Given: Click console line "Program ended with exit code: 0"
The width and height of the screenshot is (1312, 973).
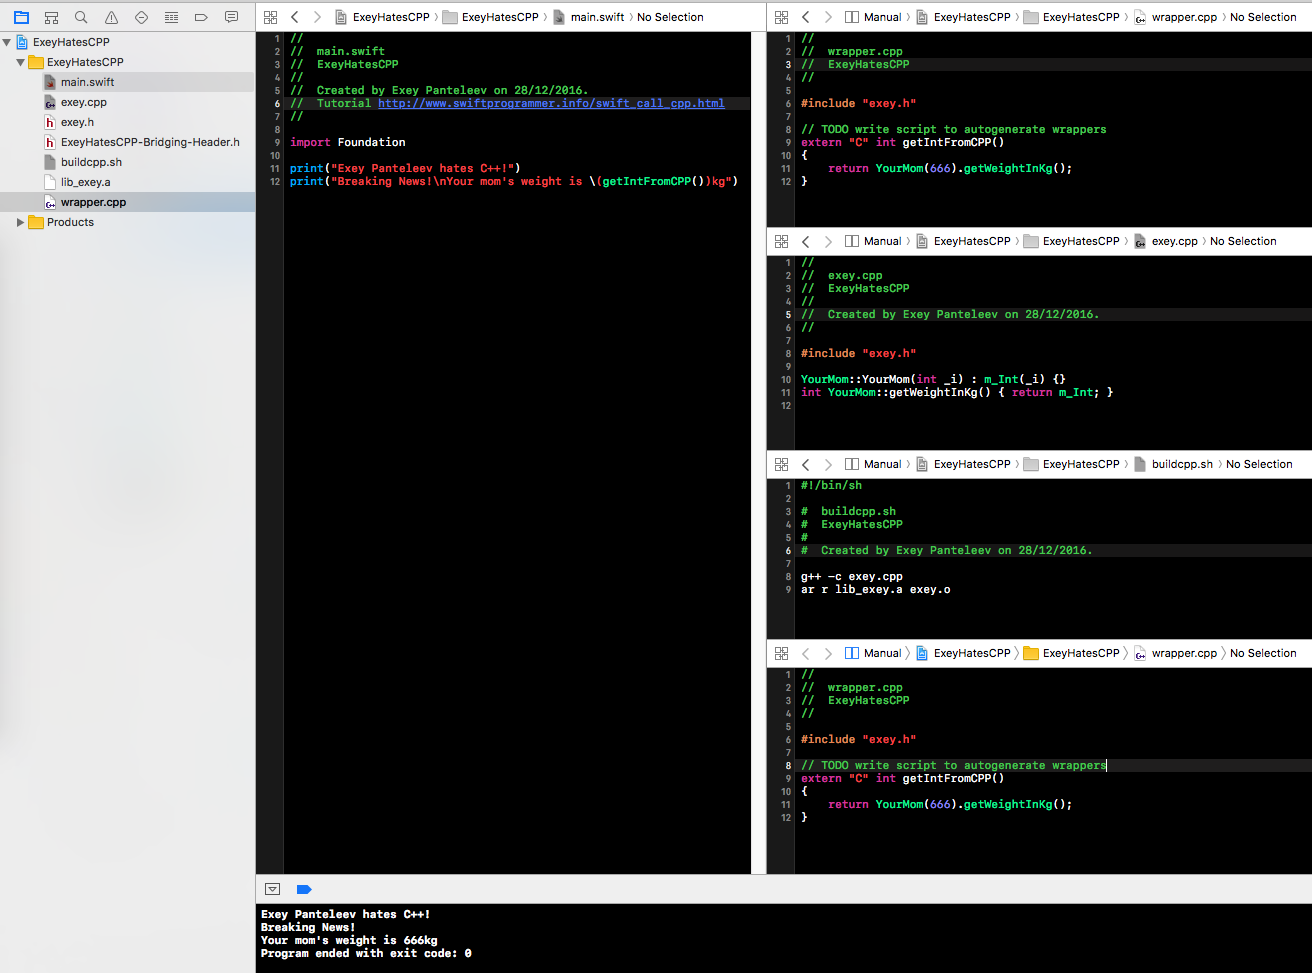Looking at the screenshot, I should 366,953.
